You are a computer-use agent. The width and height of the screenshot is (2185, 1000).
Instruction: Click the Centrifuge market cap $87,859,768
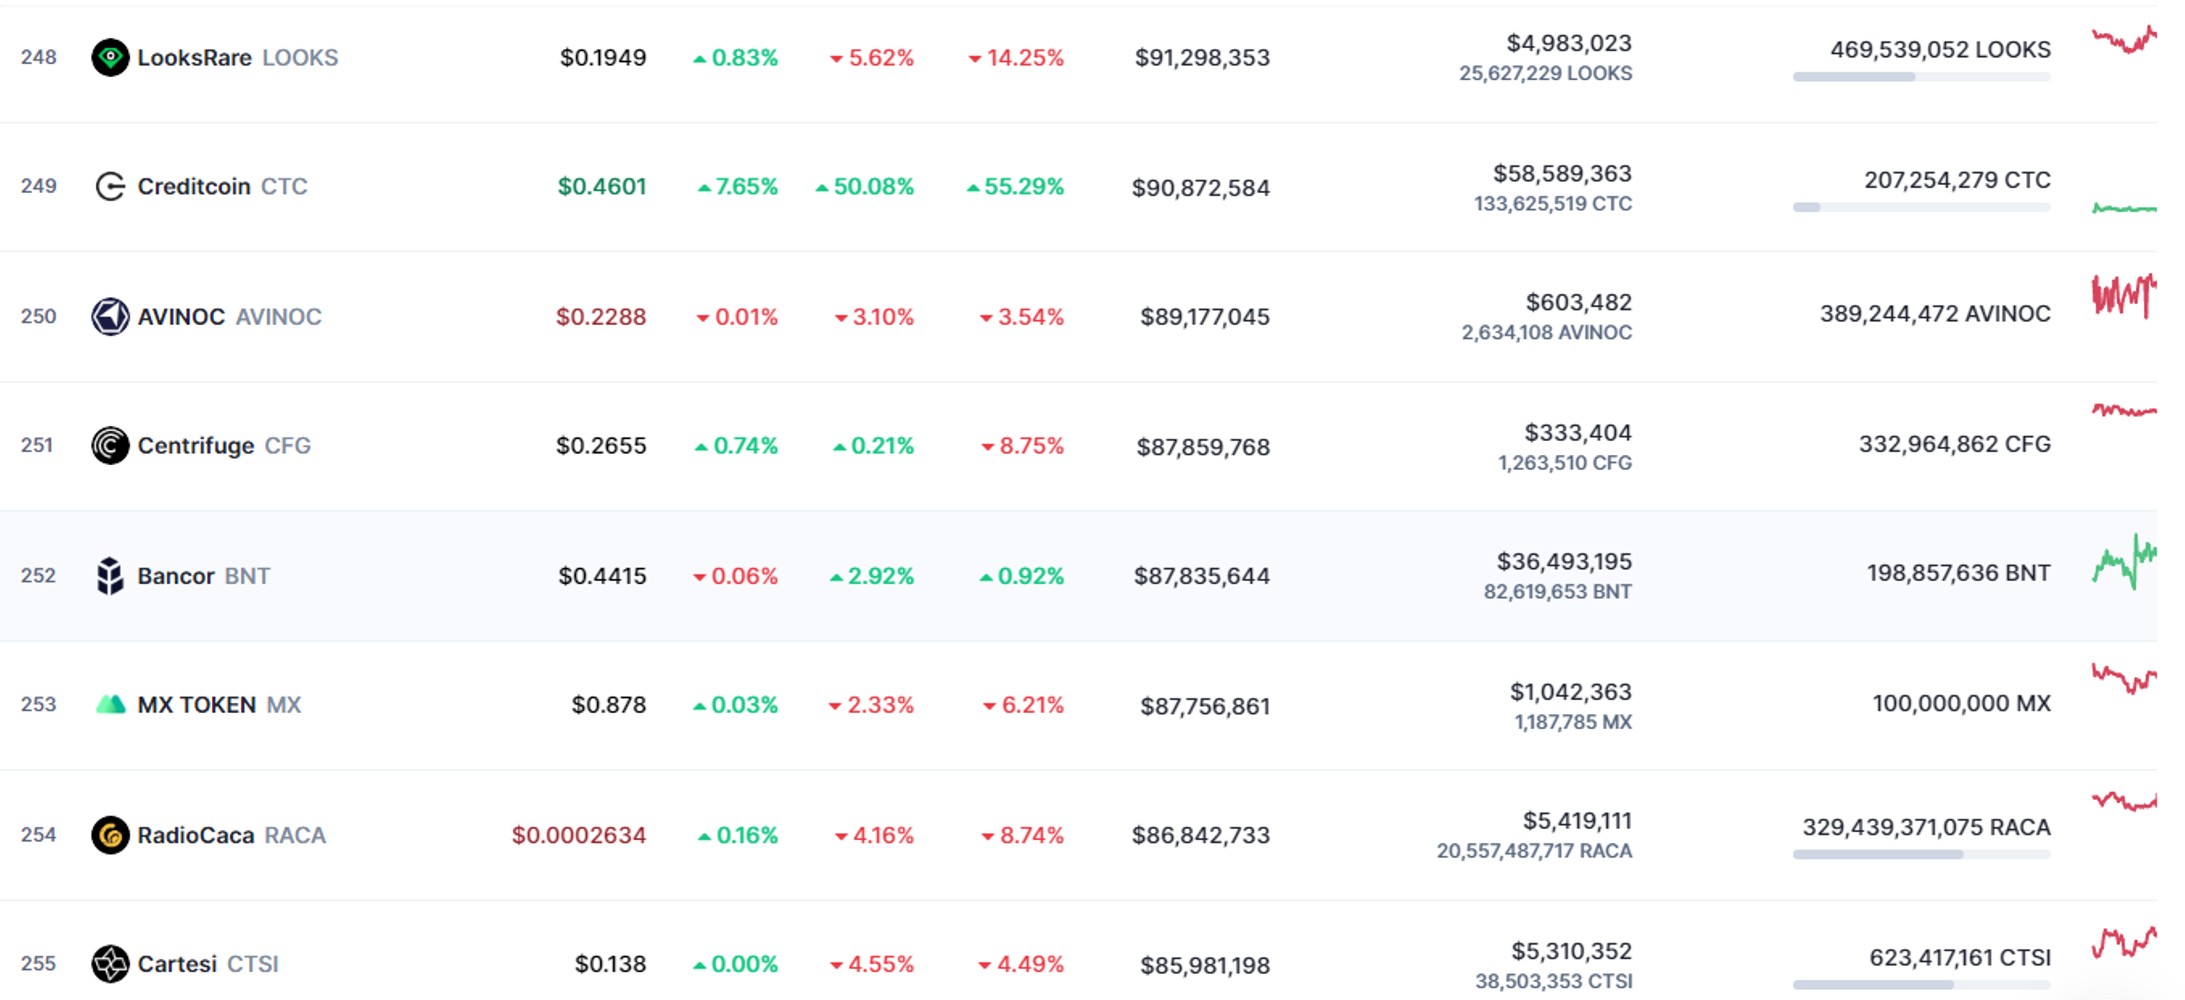click(1203, 446)
